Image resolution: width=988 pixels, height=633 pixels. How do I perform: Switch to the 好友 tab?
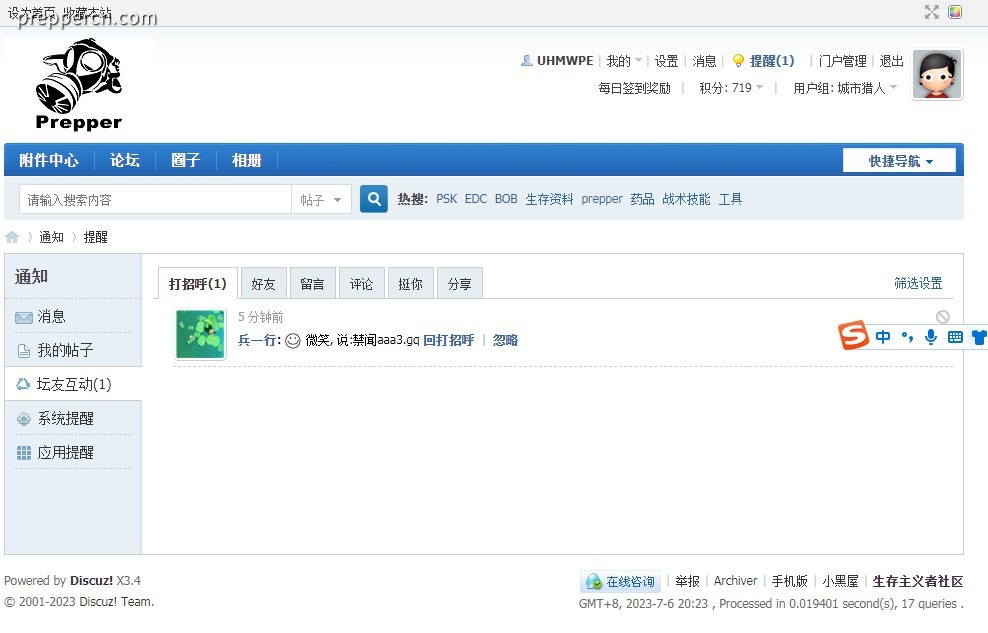[263, 283]
